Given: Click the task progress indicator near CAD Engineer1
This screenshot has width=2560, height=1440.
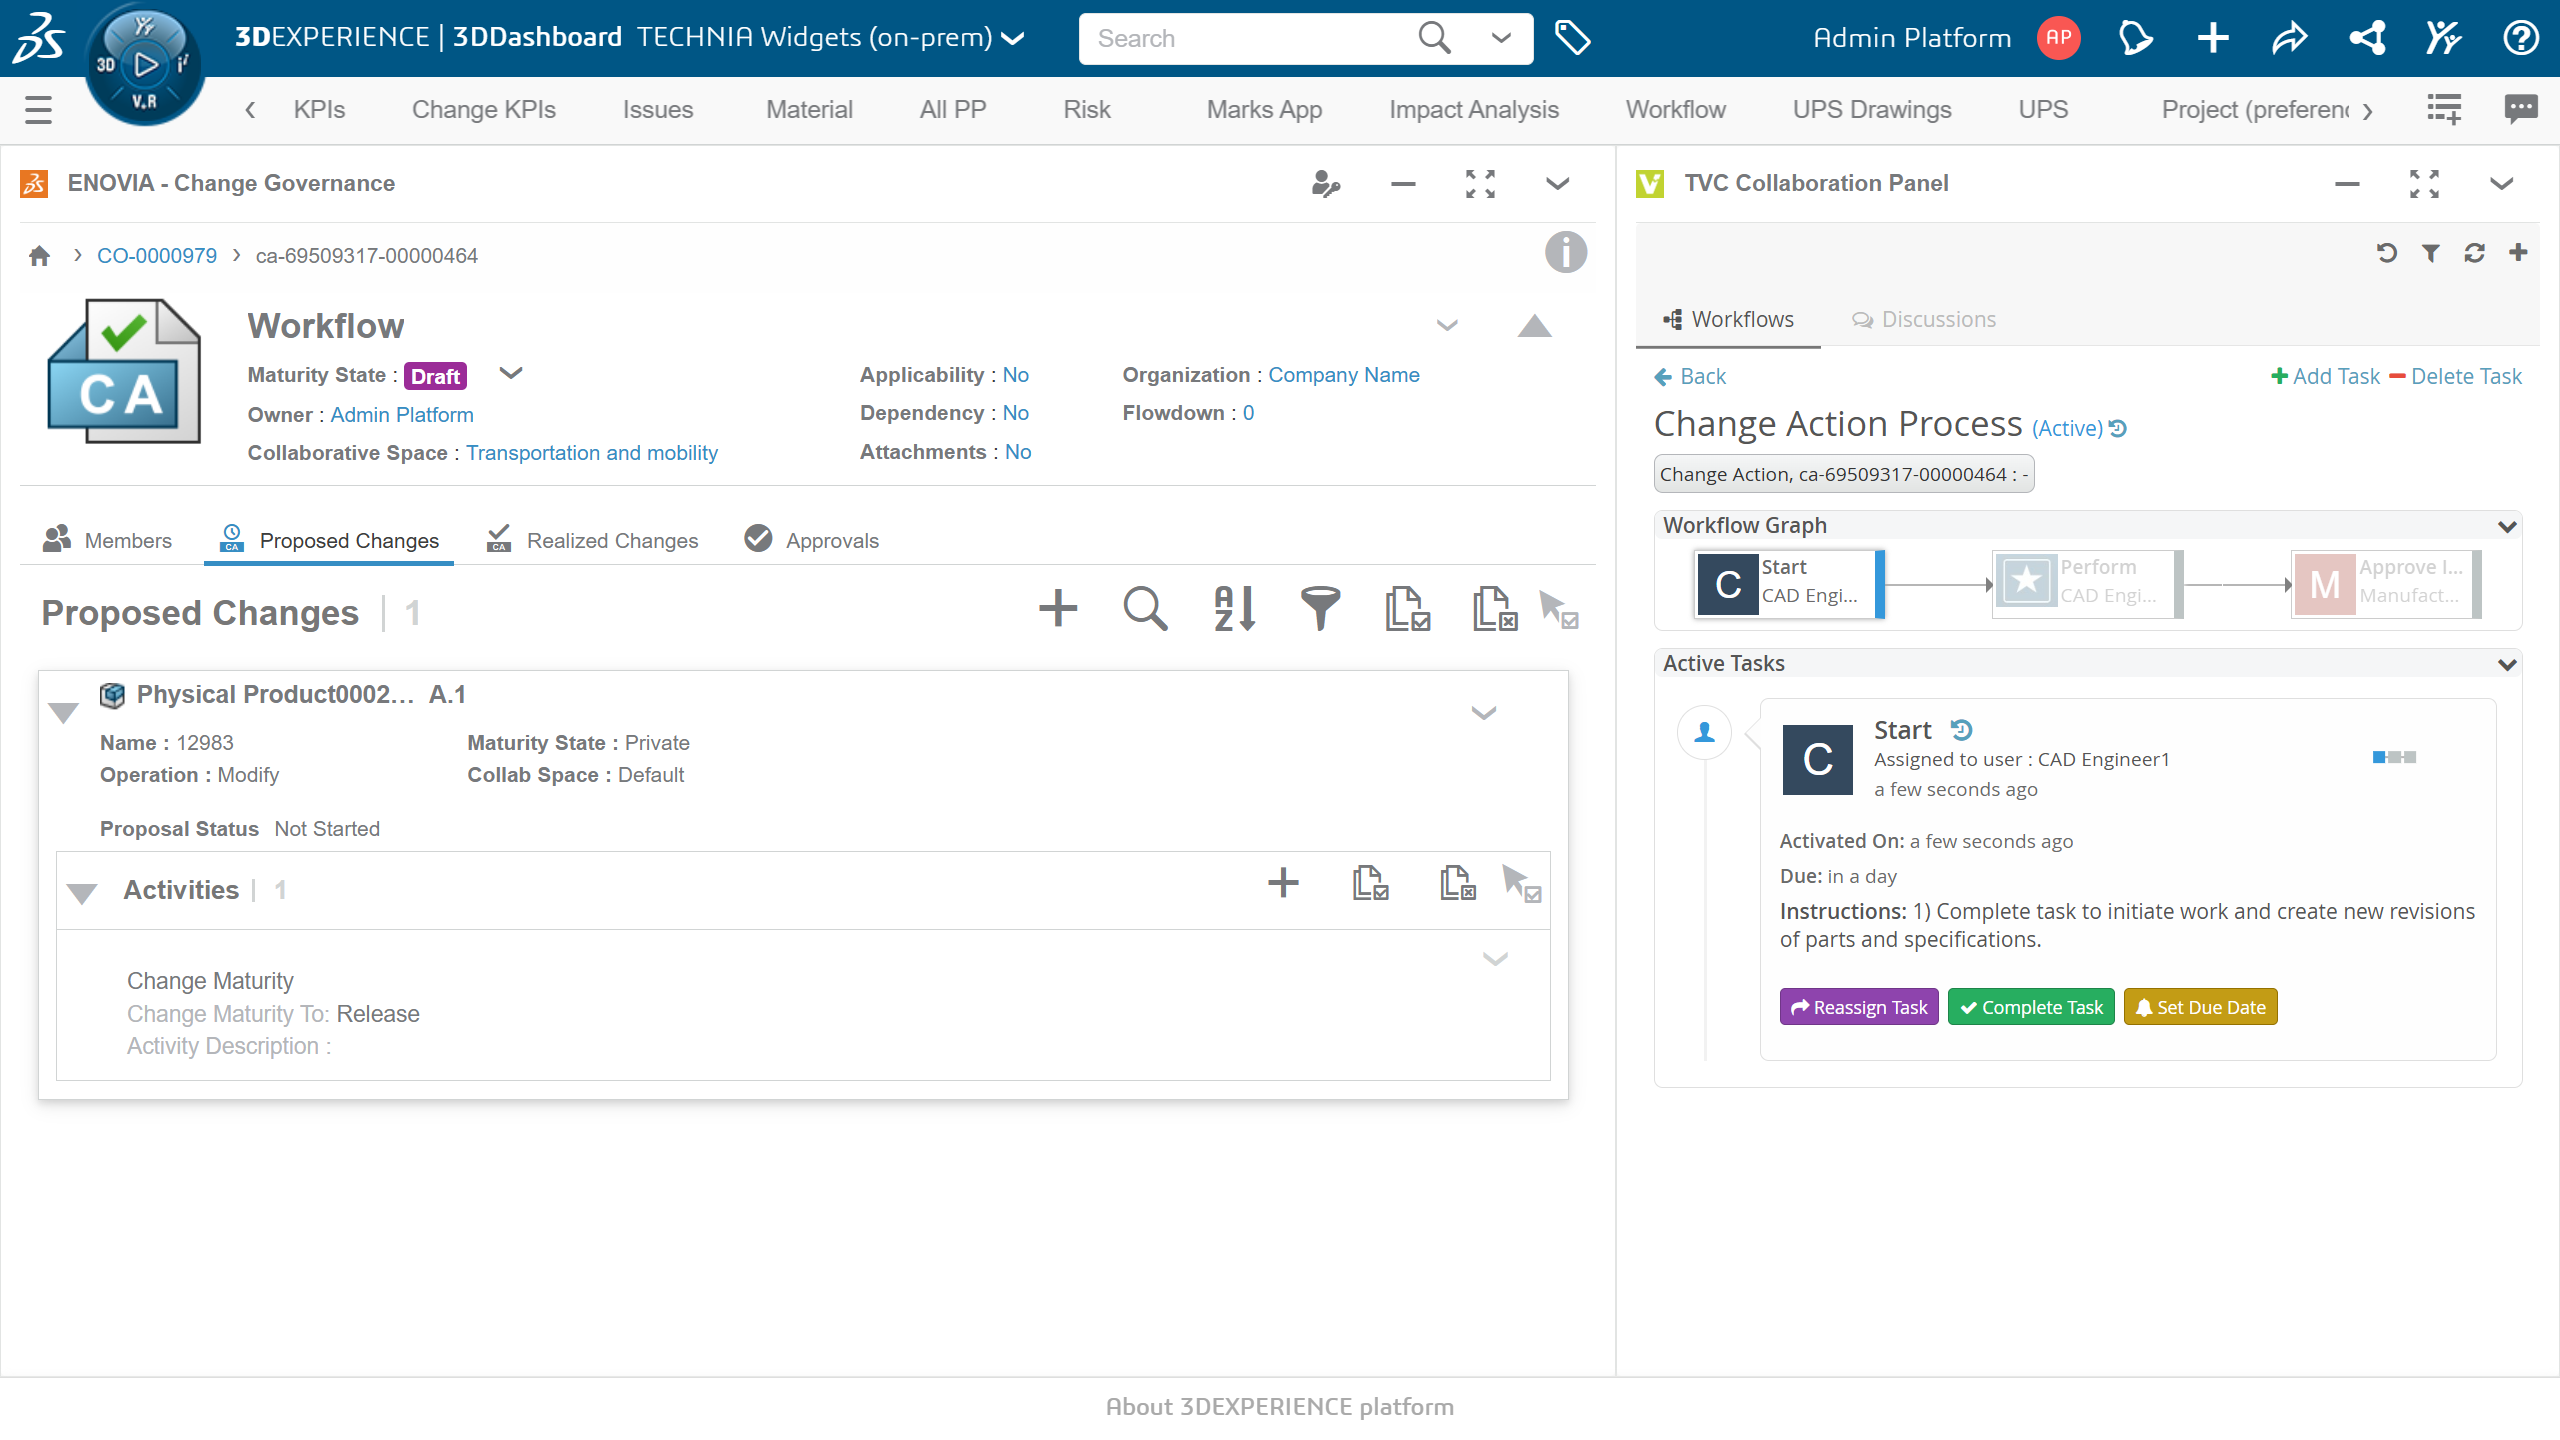Looking at the screenshot, I should (x=2393, y=757).
